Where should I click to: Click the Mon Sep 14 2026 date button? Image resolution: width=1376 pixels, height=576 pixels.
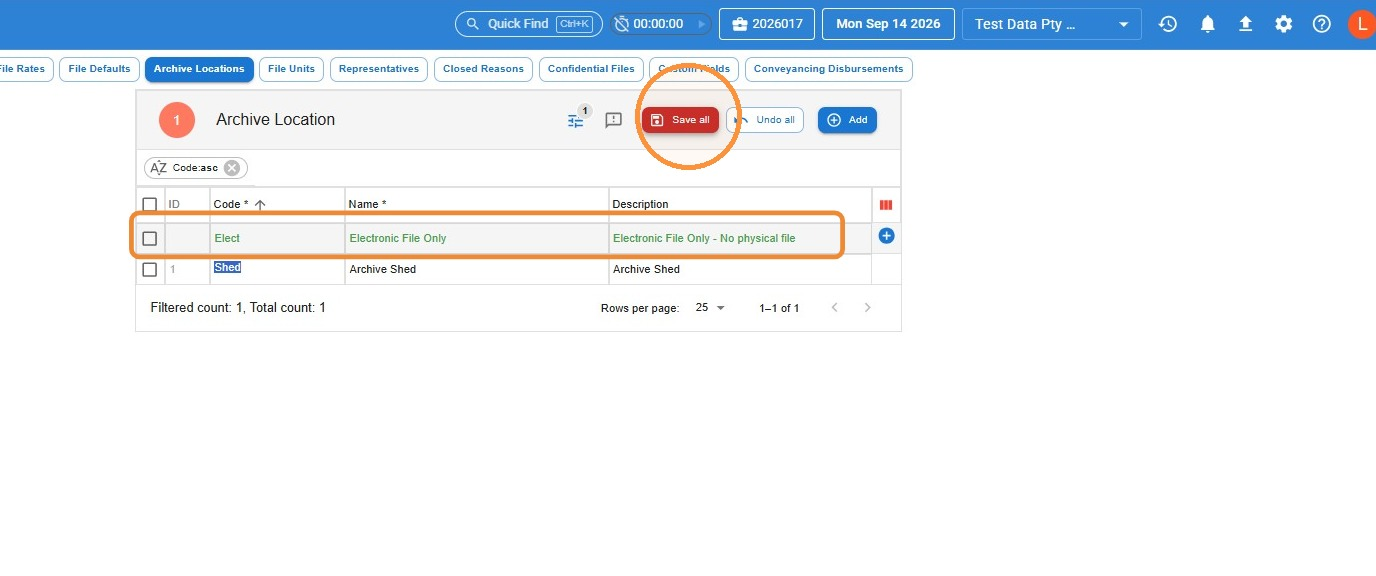(888, 24)
